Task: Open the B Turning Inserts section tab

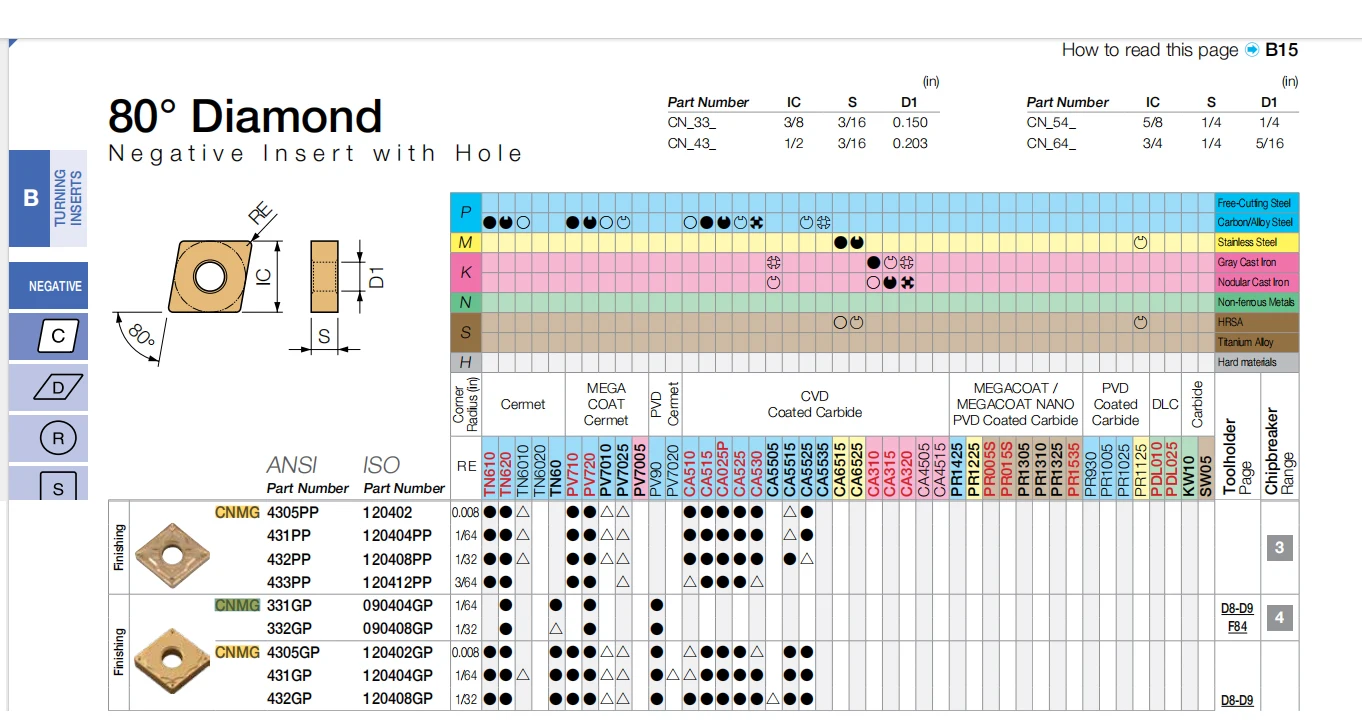Action: tap(48, 198)
